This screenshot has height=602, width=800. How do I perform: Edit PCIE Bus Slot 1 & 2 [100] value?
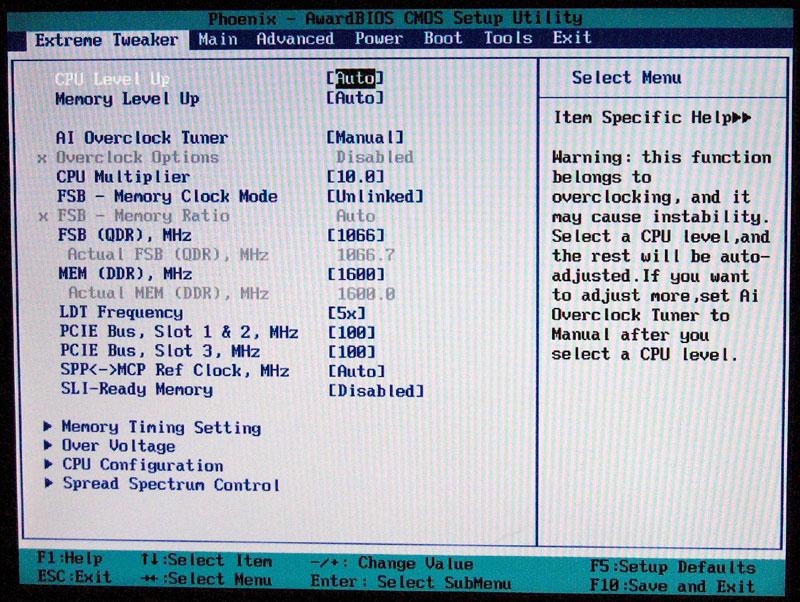coord(352,333)
